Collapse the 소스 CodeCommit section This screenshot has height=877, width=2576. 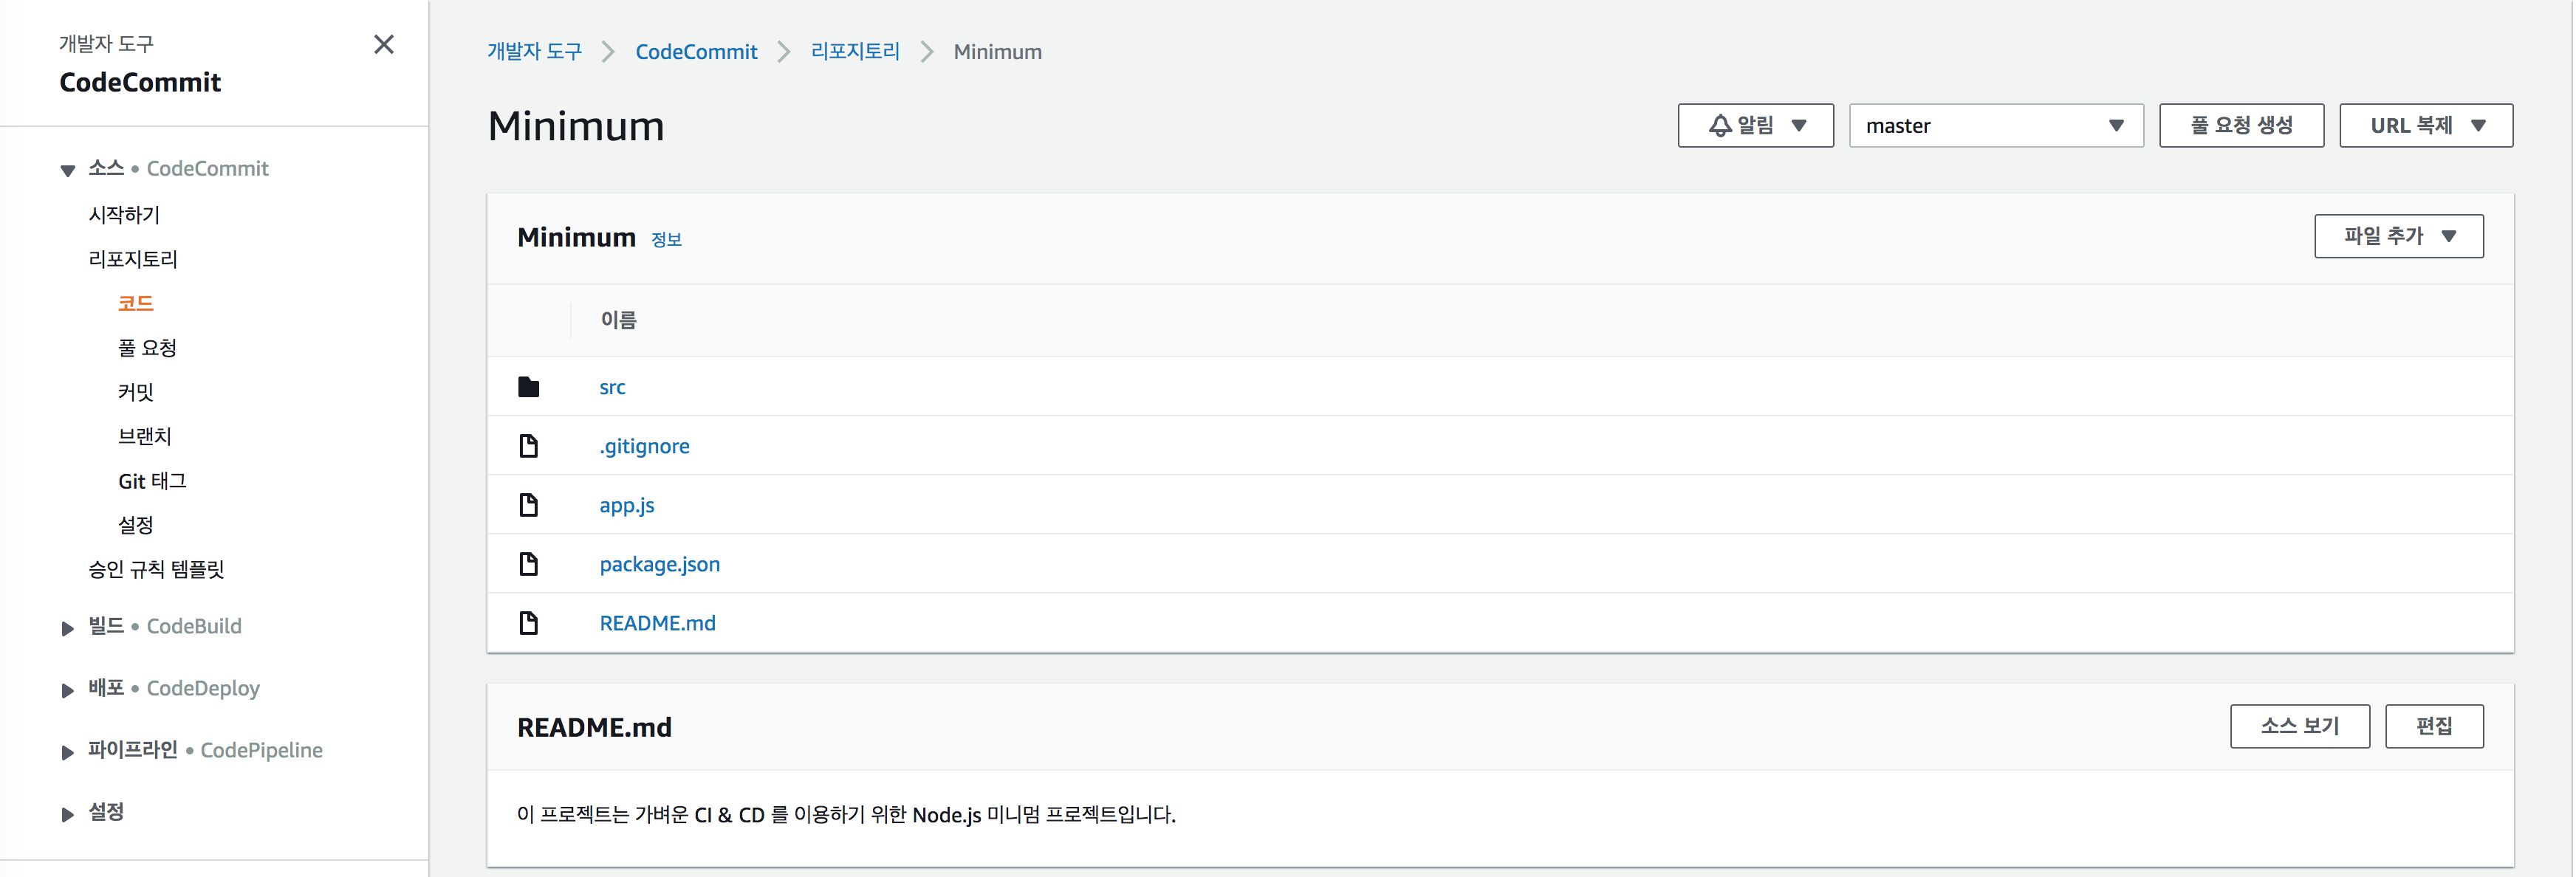pos(68,170)
